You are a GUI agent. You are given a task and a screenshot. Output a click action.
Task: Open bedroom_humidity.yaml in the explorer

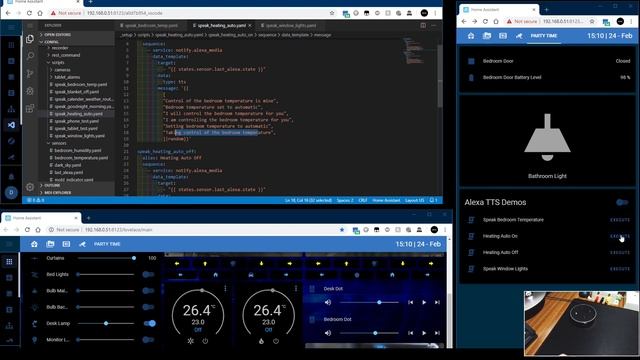(x=78, y=151)
